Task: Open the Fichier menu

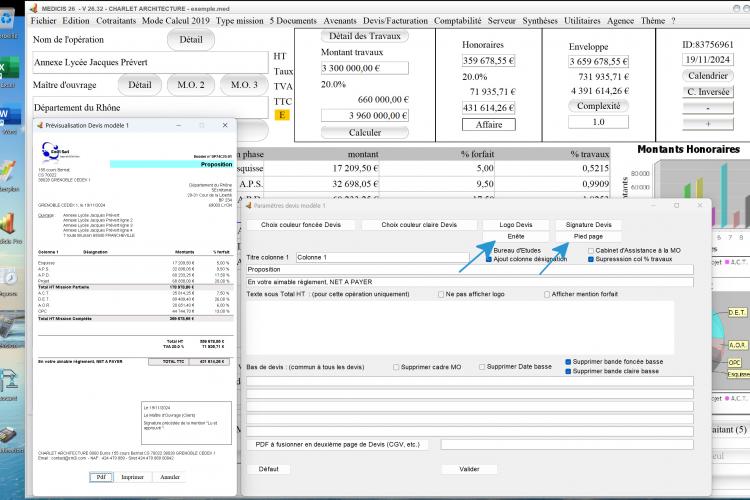Action: (44, 21)
